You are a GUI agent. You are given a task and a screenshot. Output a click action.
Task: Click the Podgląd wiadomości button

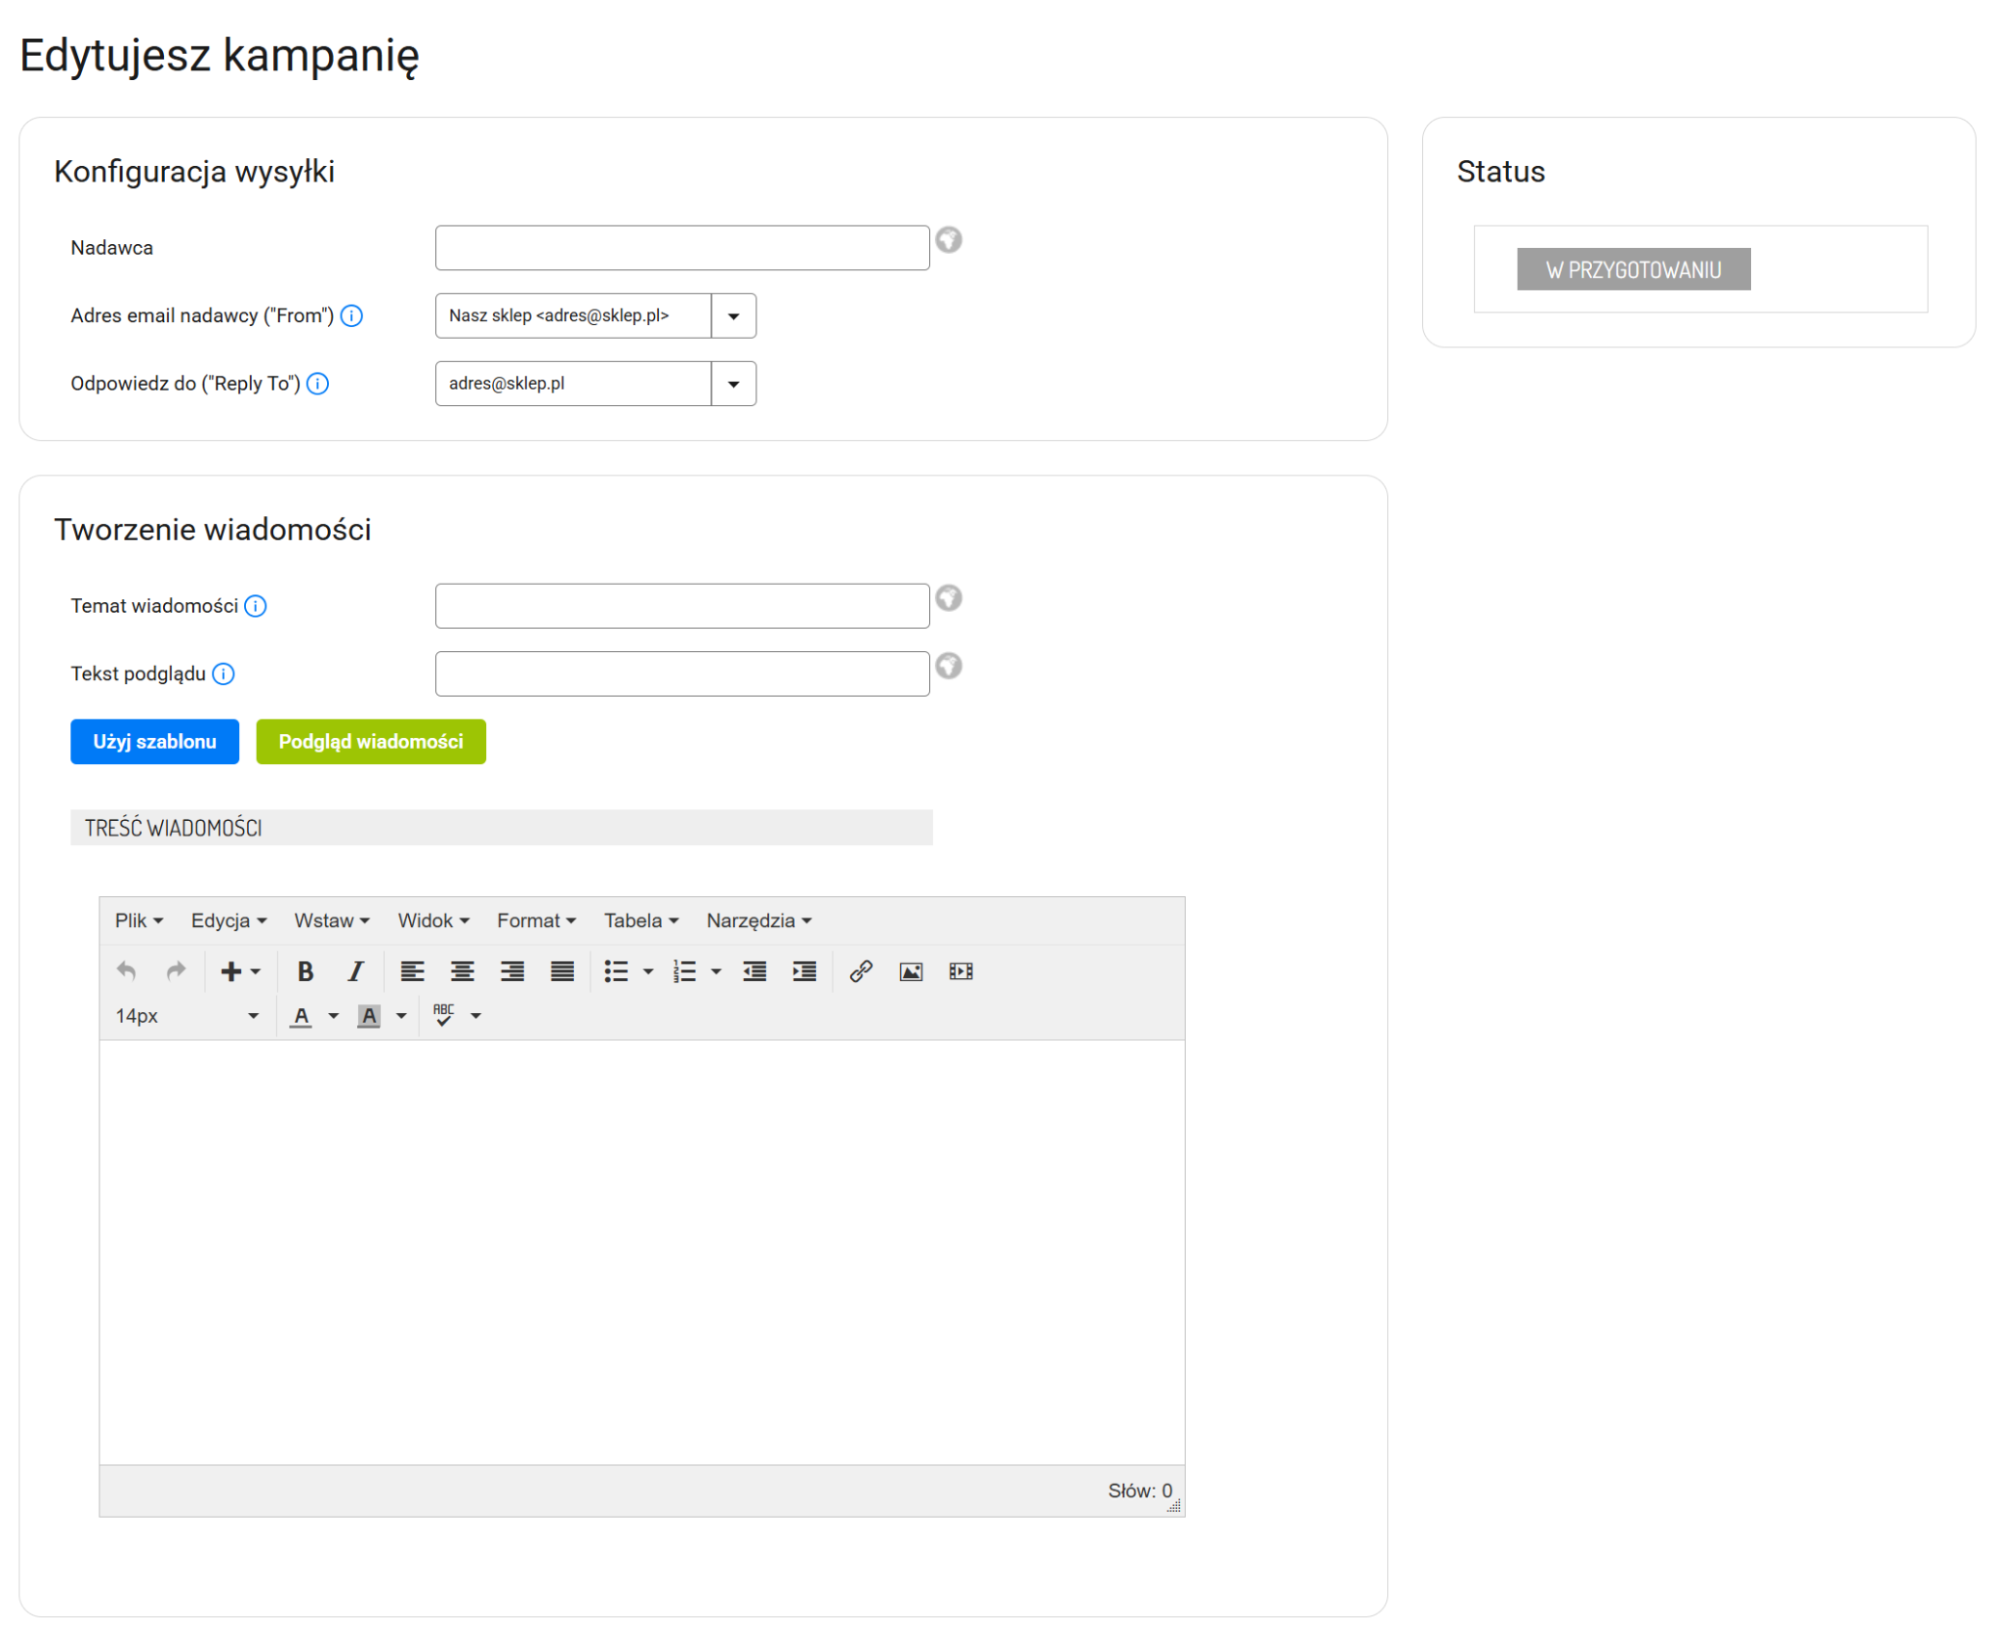[x=370, y=742]
